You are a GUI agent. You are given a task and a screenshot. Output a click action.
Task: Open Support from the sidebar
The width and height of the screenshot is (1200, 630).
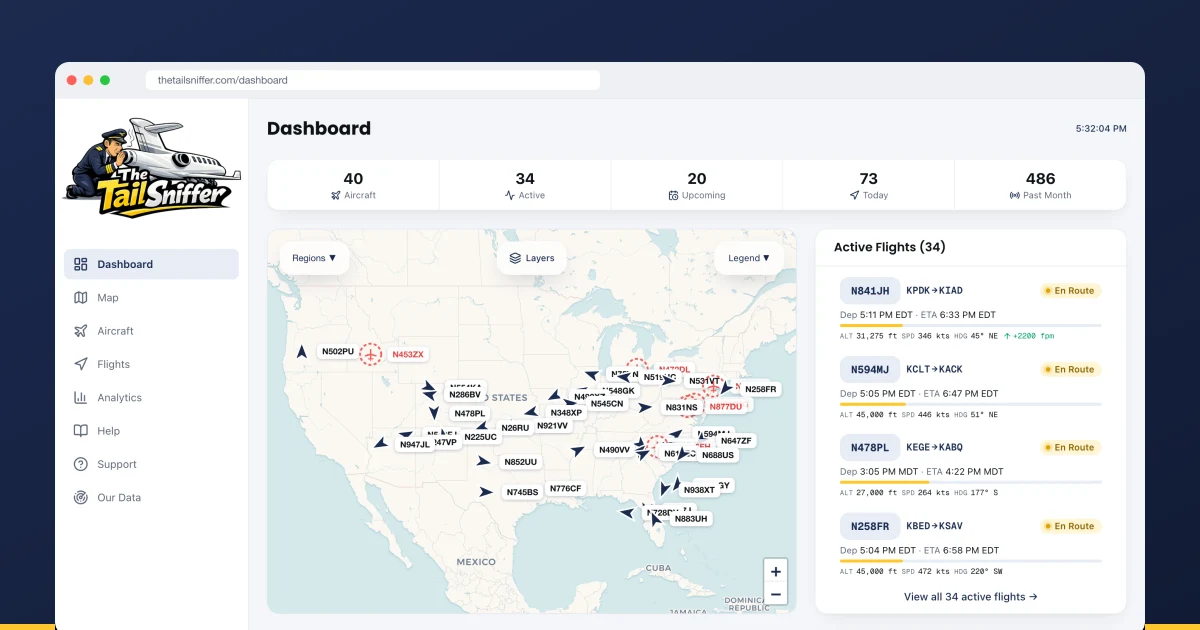tap(152, 464)
